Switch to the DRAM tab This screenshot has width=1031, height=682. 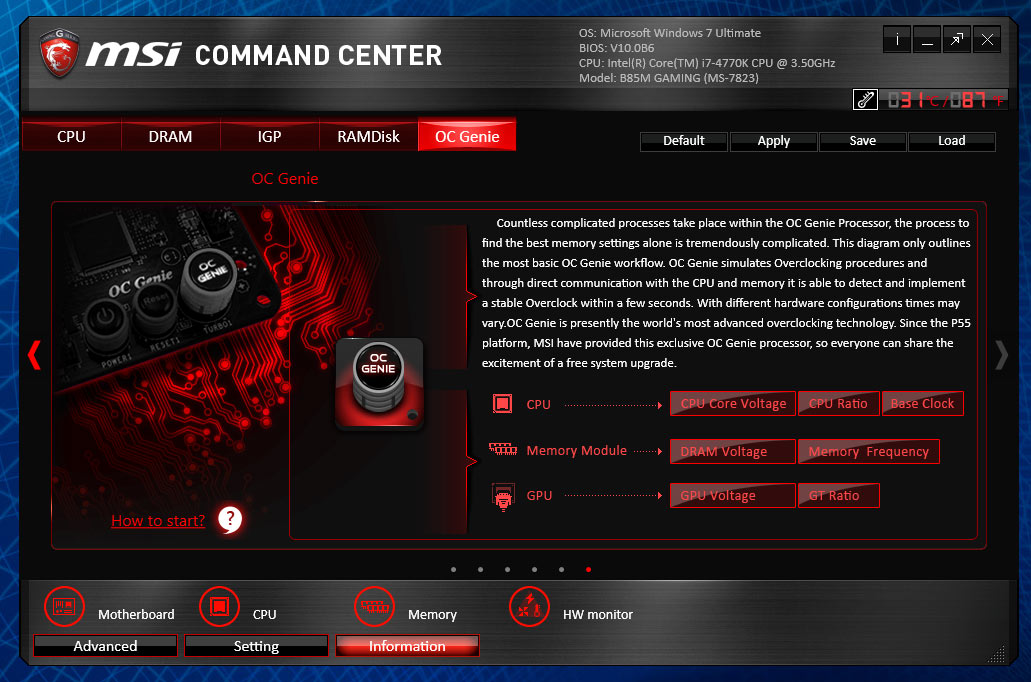[171, 136]
